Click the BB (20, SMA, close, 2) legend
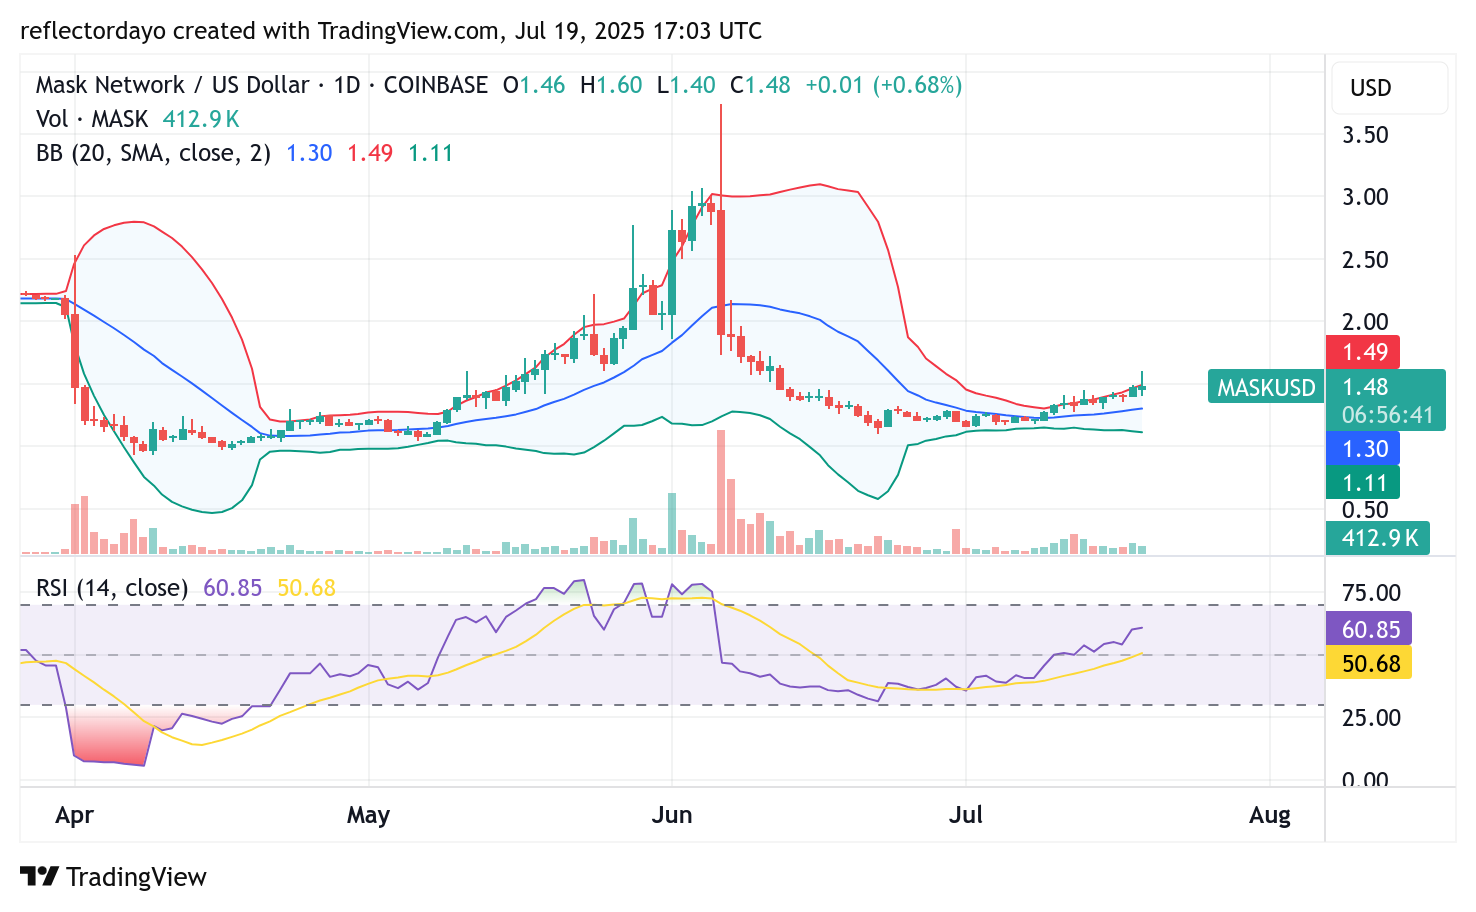1476x912 pixels. coord(153,153)
